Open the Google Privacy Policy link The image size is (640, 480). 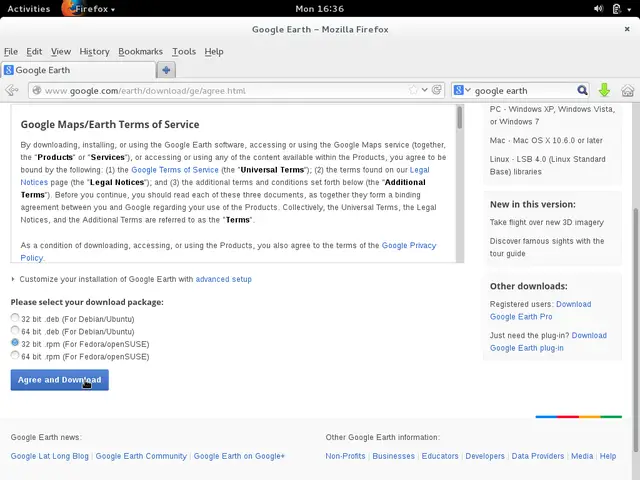click(409, 245)
